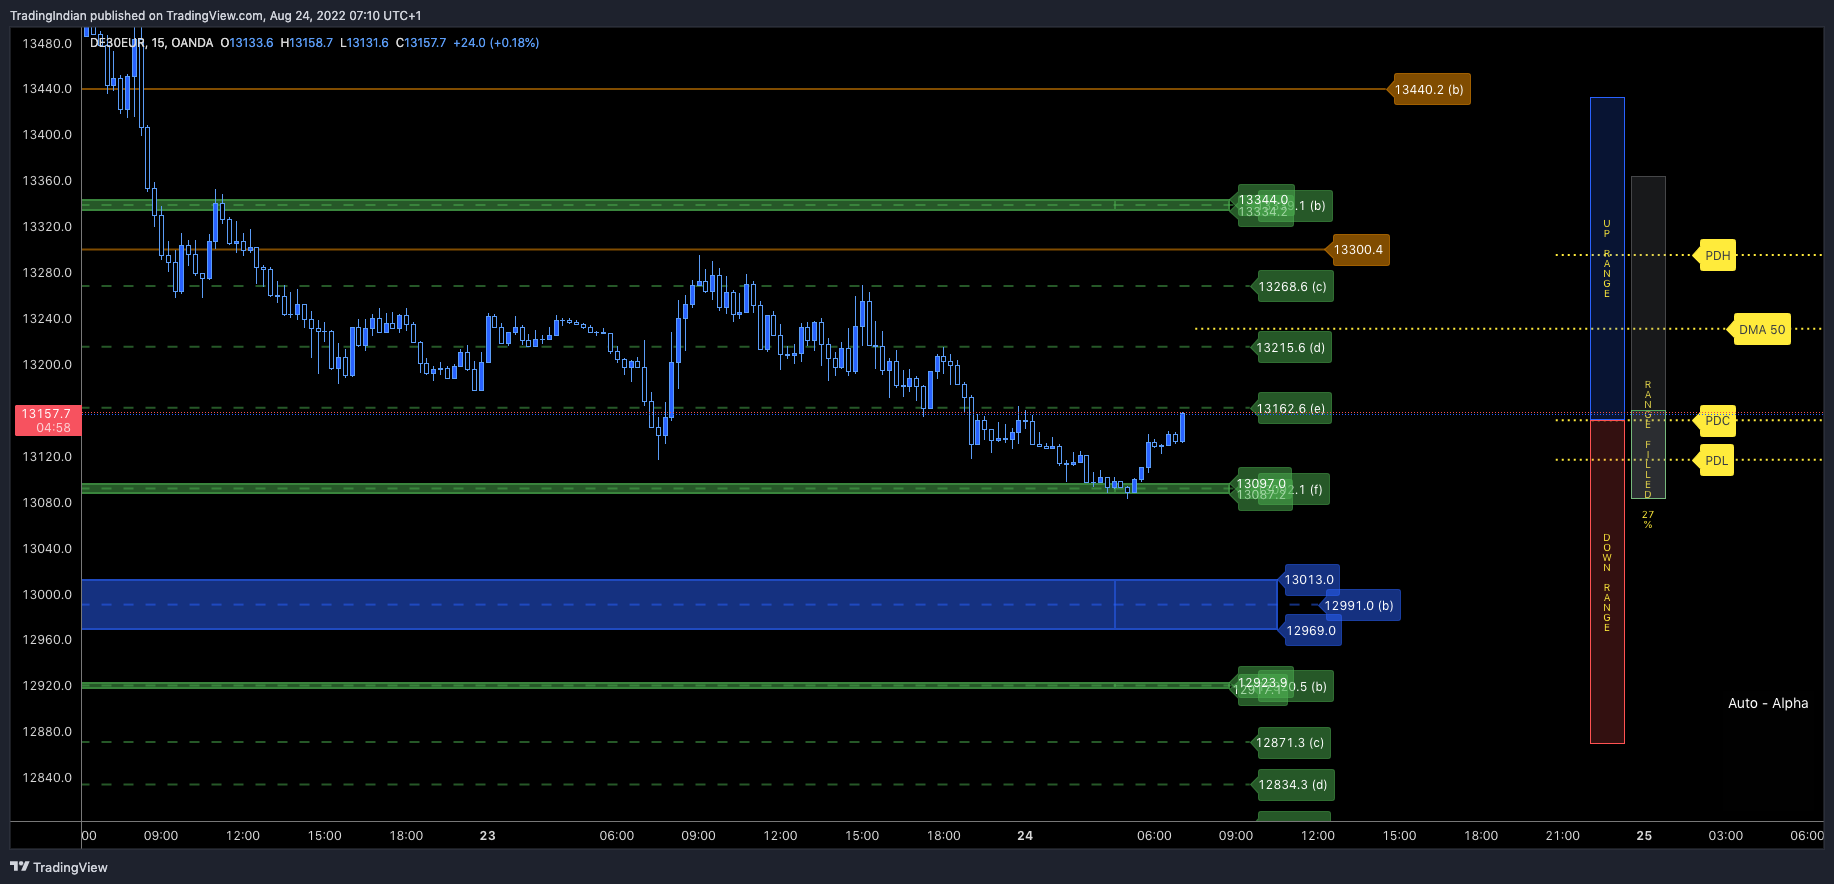The height and width of the screenshot is (884, 1834).
Task: Click the +24.0 (+0.18%) change text
Action: [496, 43]
